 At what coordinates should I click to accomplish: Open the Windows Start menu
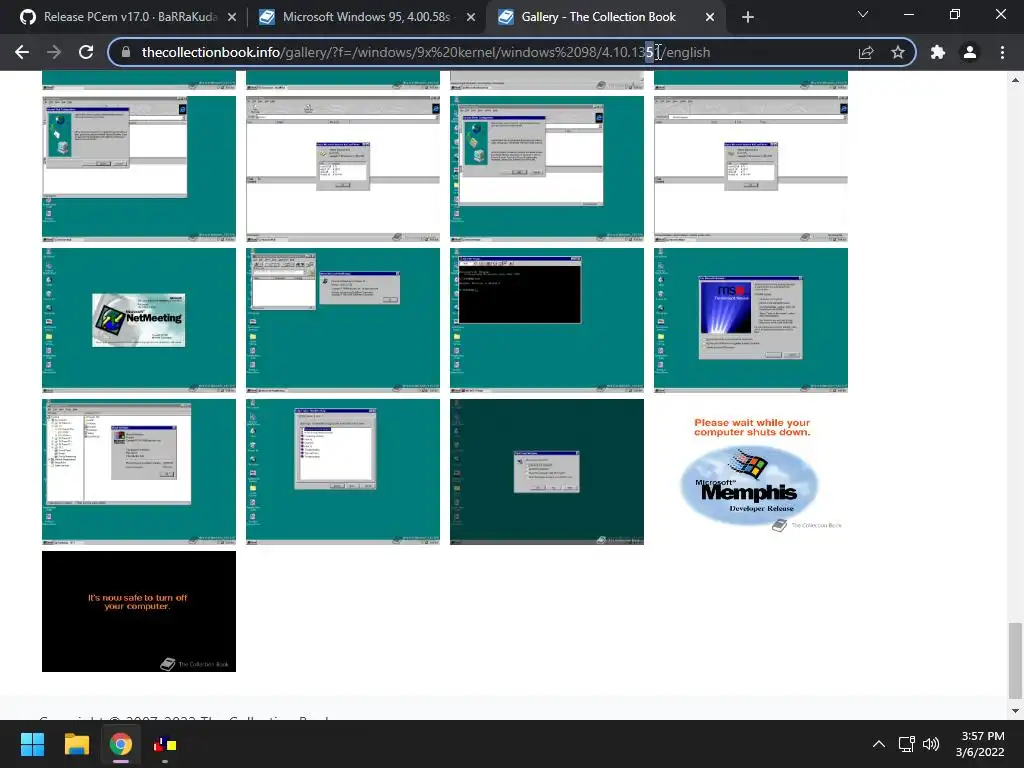click(32, 744)
